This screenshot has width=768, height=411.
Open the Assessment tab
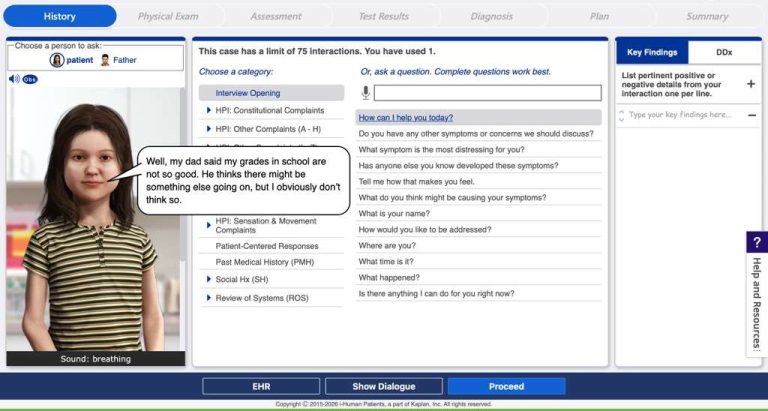coord(276,16)
